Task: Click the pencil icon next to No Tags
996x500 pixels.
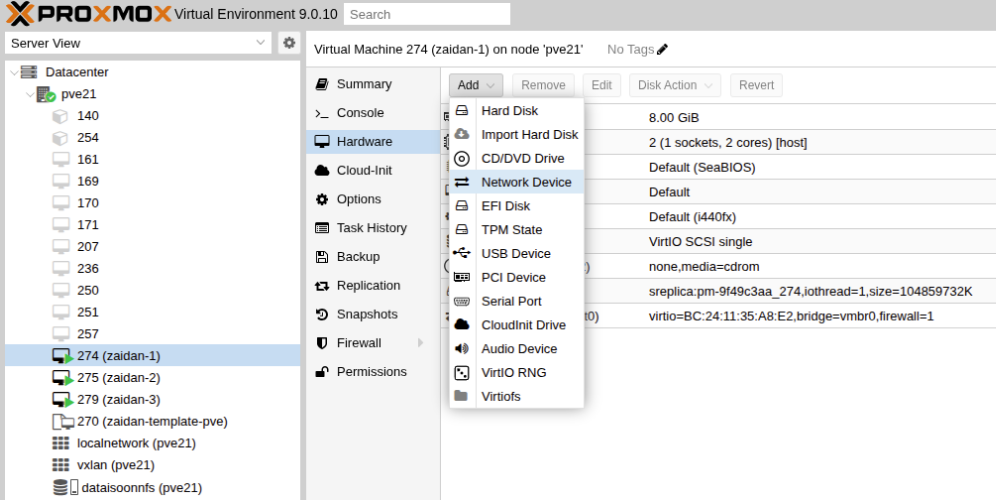Action: [662, 49]
